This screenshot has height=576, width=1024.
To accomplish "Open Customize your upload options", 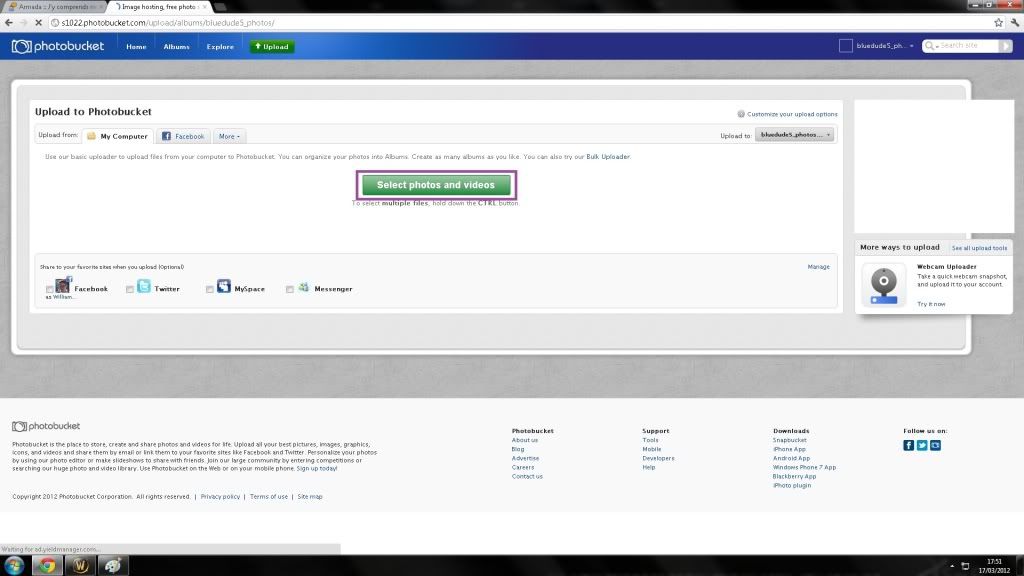I will (x=792, y=114).
